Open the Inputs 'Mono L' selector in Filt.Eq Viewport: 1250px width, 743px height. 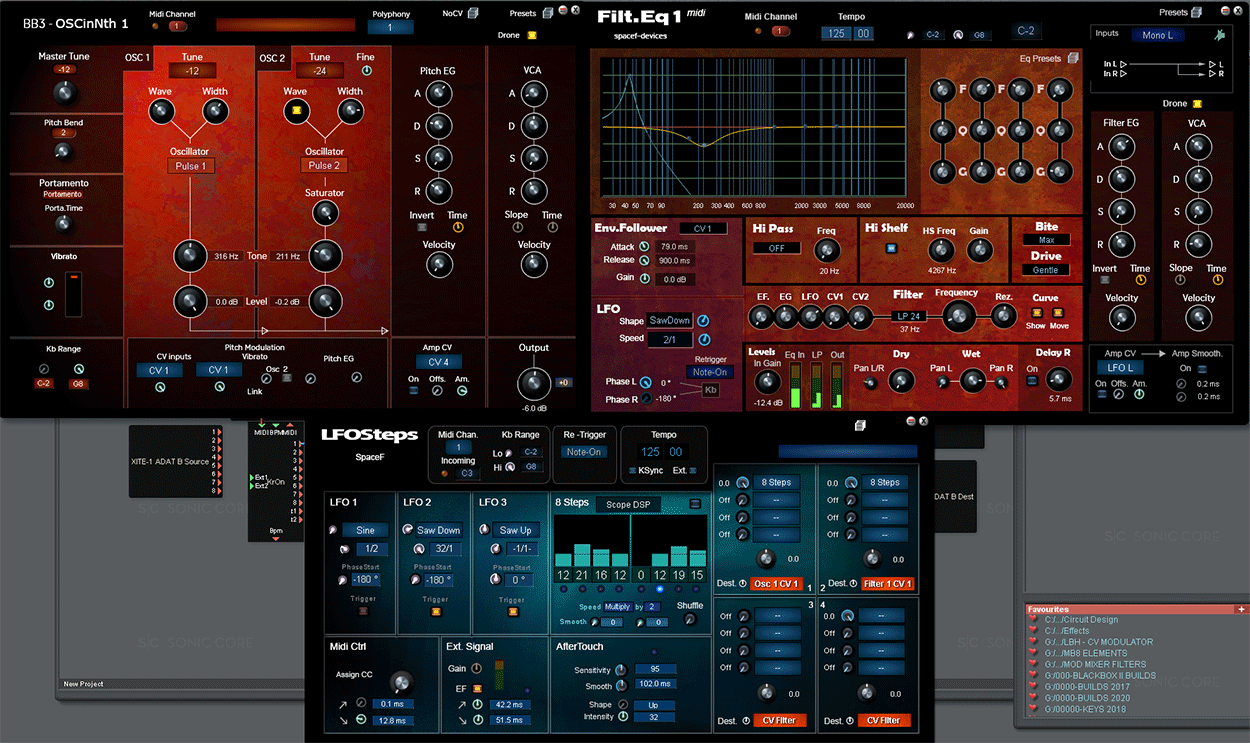point(1158,35)
